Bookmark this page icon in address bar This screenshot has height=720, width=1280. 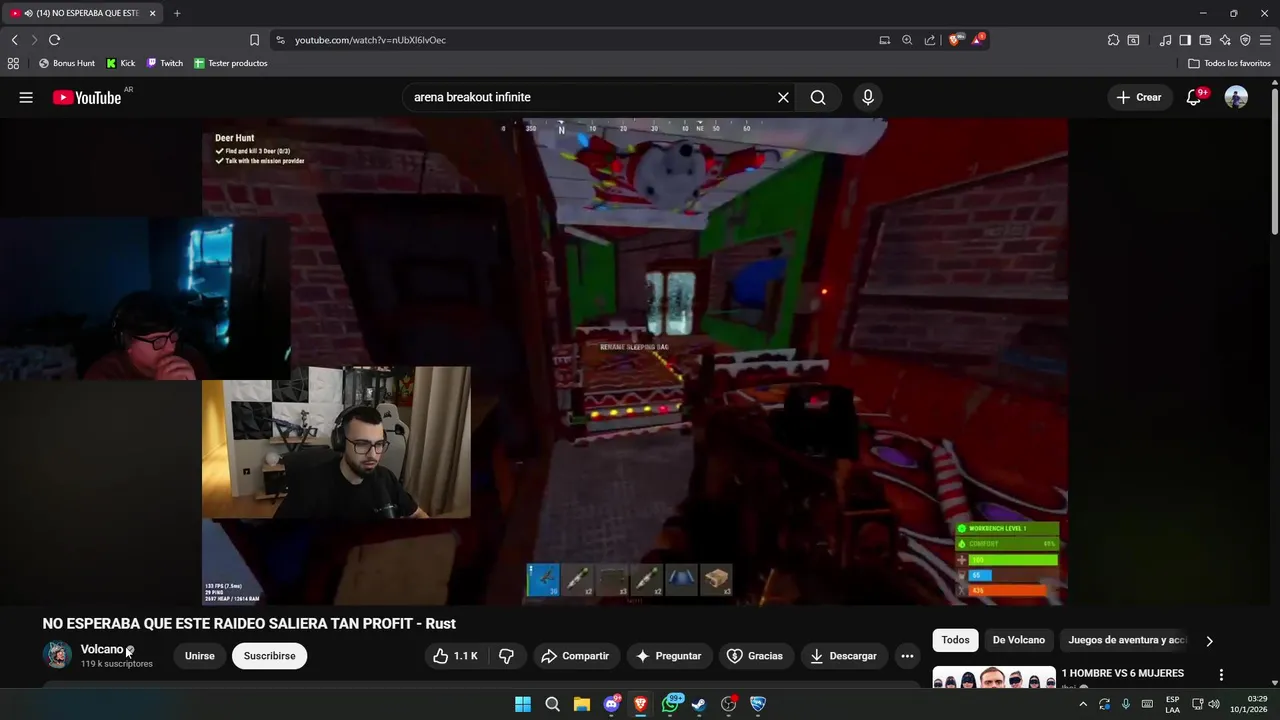[x=254, y=40]
